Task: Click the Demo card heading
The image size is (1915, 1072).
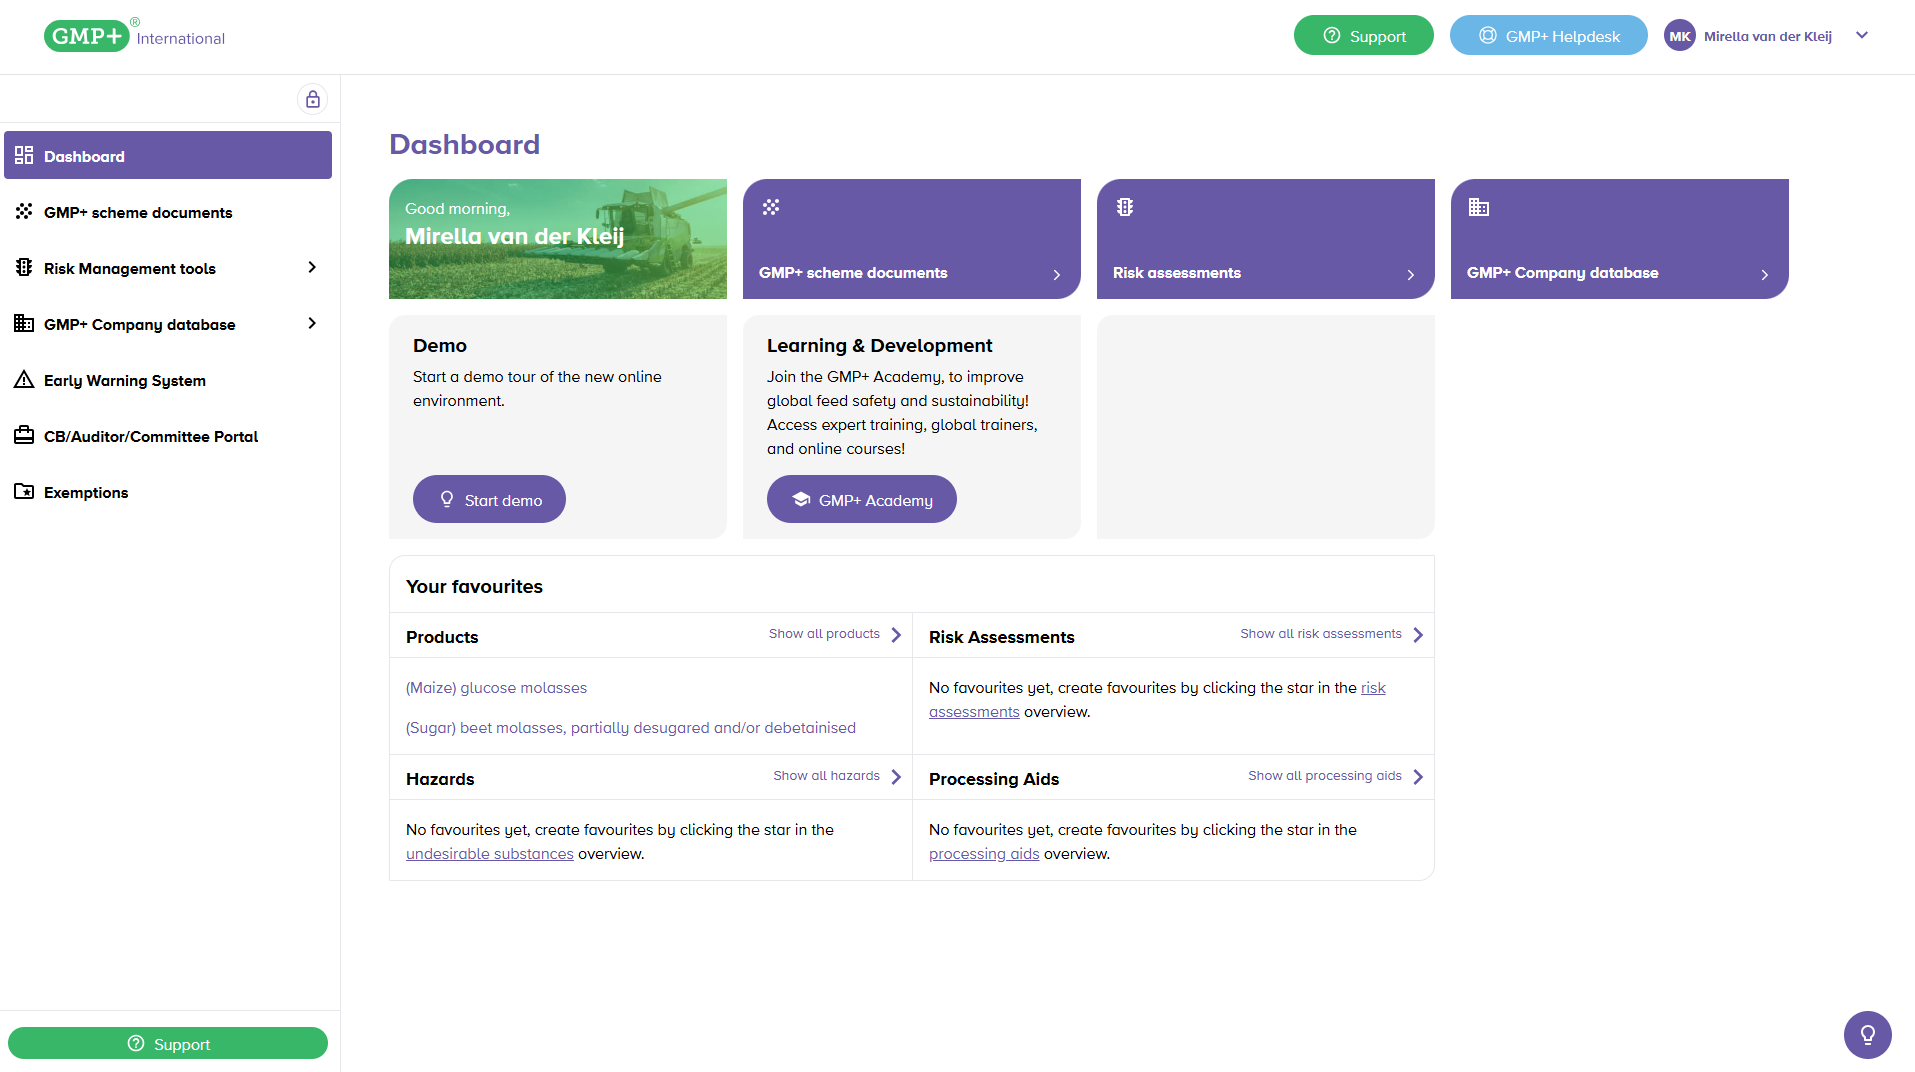Action: (x=440, y=346)
